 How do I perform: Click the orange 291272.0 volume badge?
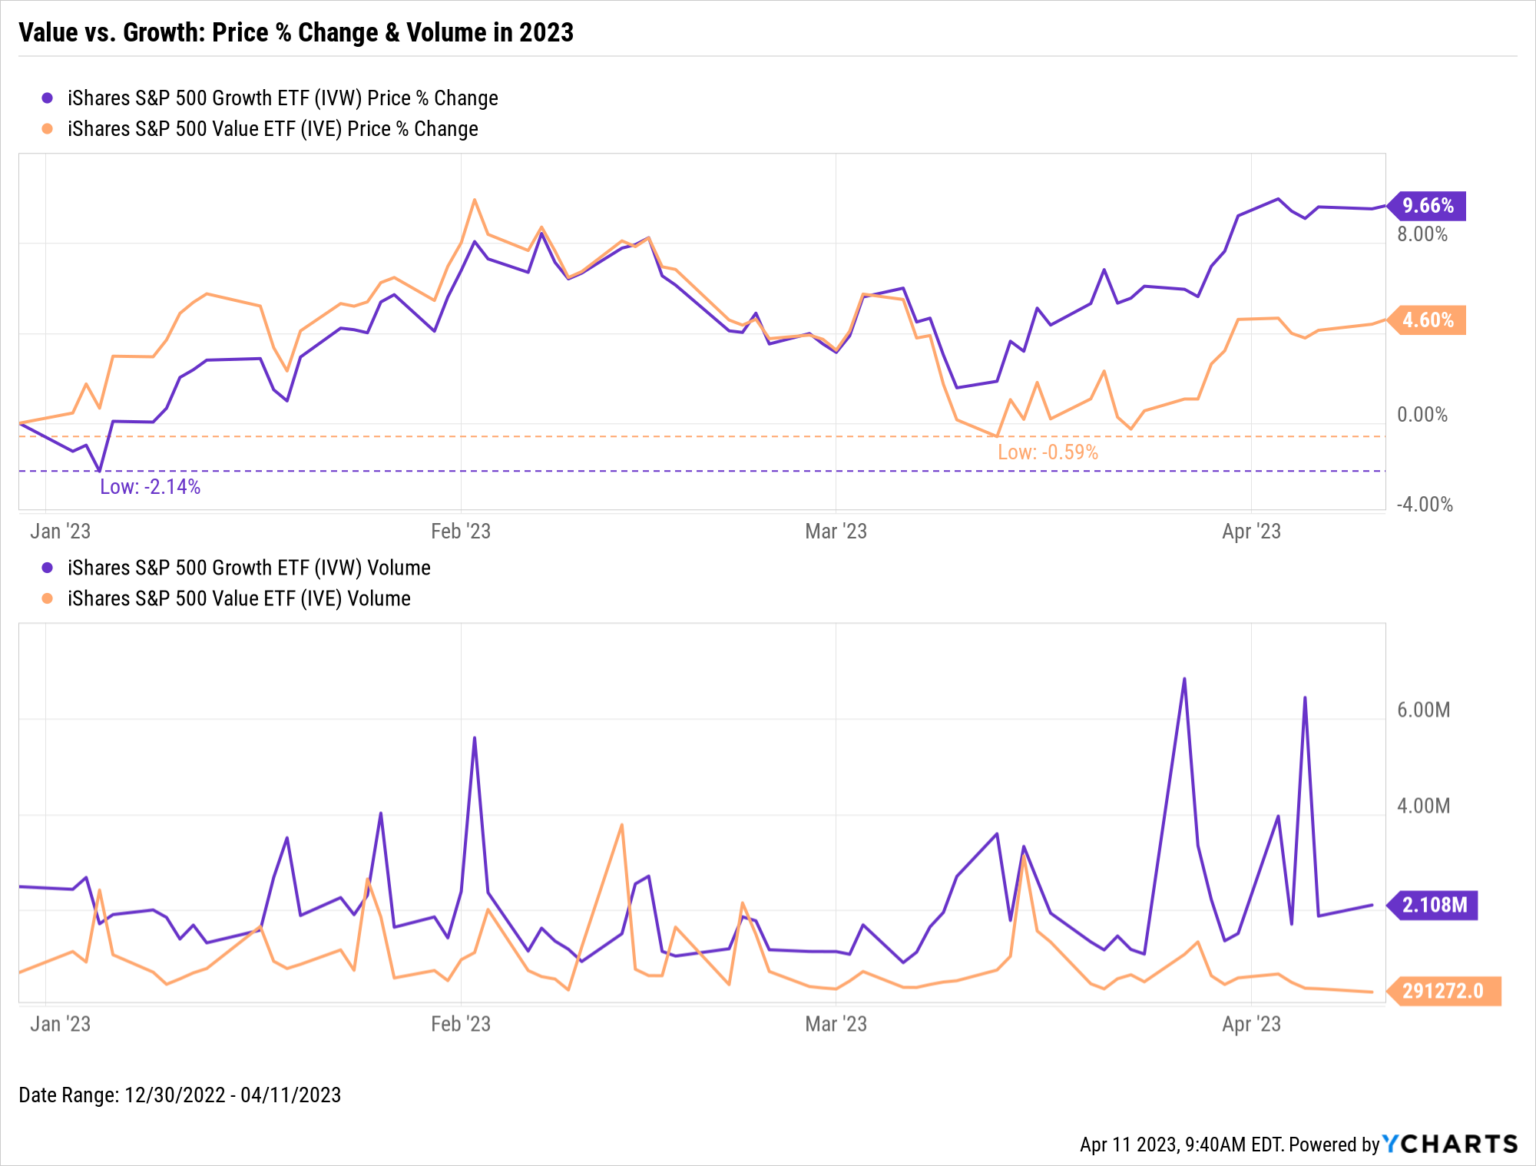[1443, 991]
